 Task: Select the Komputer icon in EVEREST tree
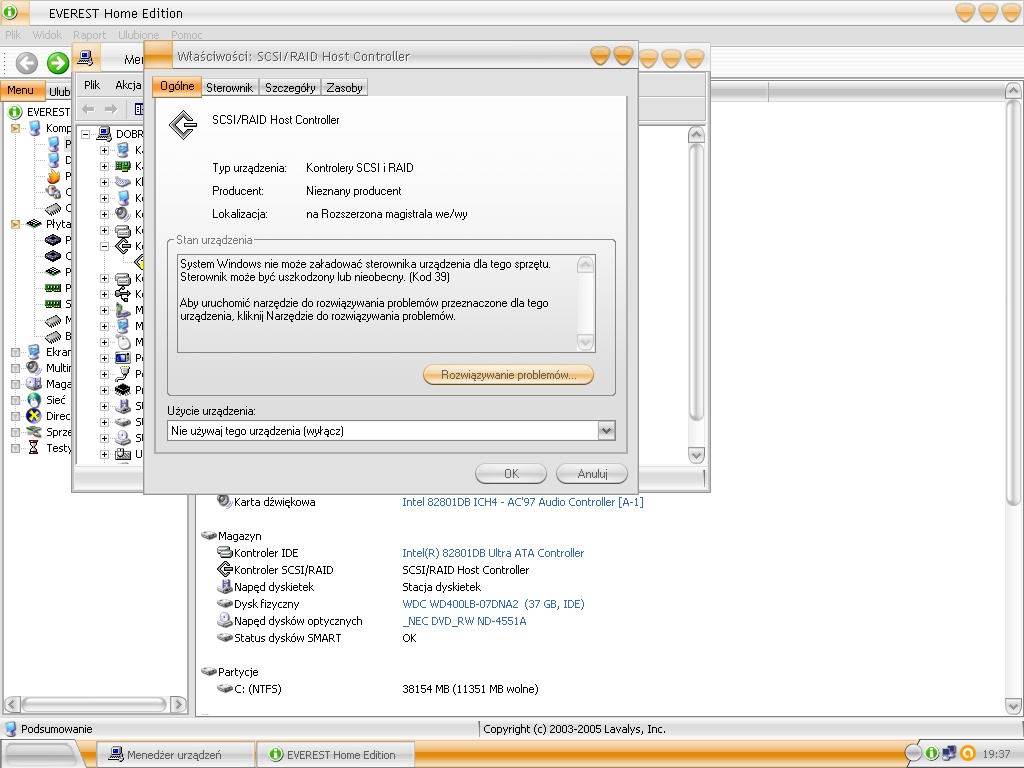click(35, 128)
